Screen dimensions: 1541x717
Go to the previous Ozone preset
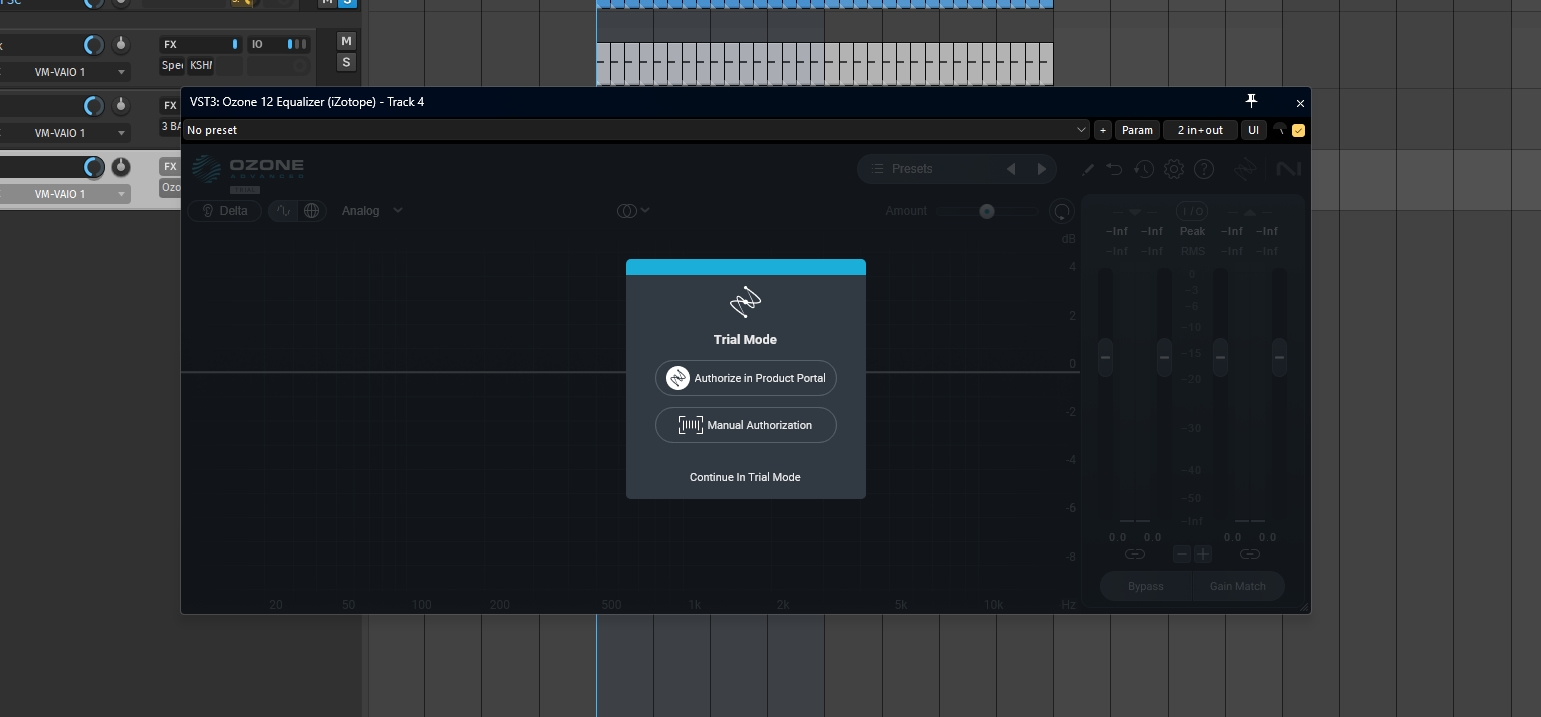click(1011, 169)
